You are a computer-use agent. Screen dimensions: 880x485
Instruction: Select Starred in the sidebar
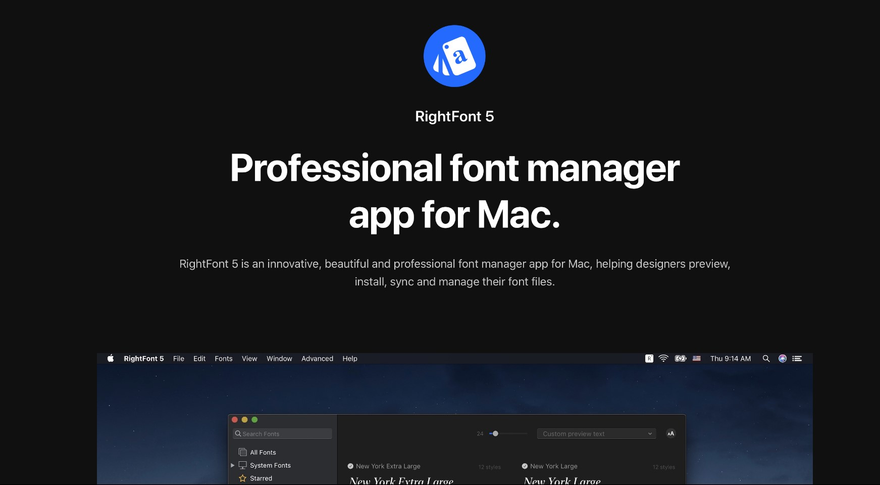click(x=261, y=478)
